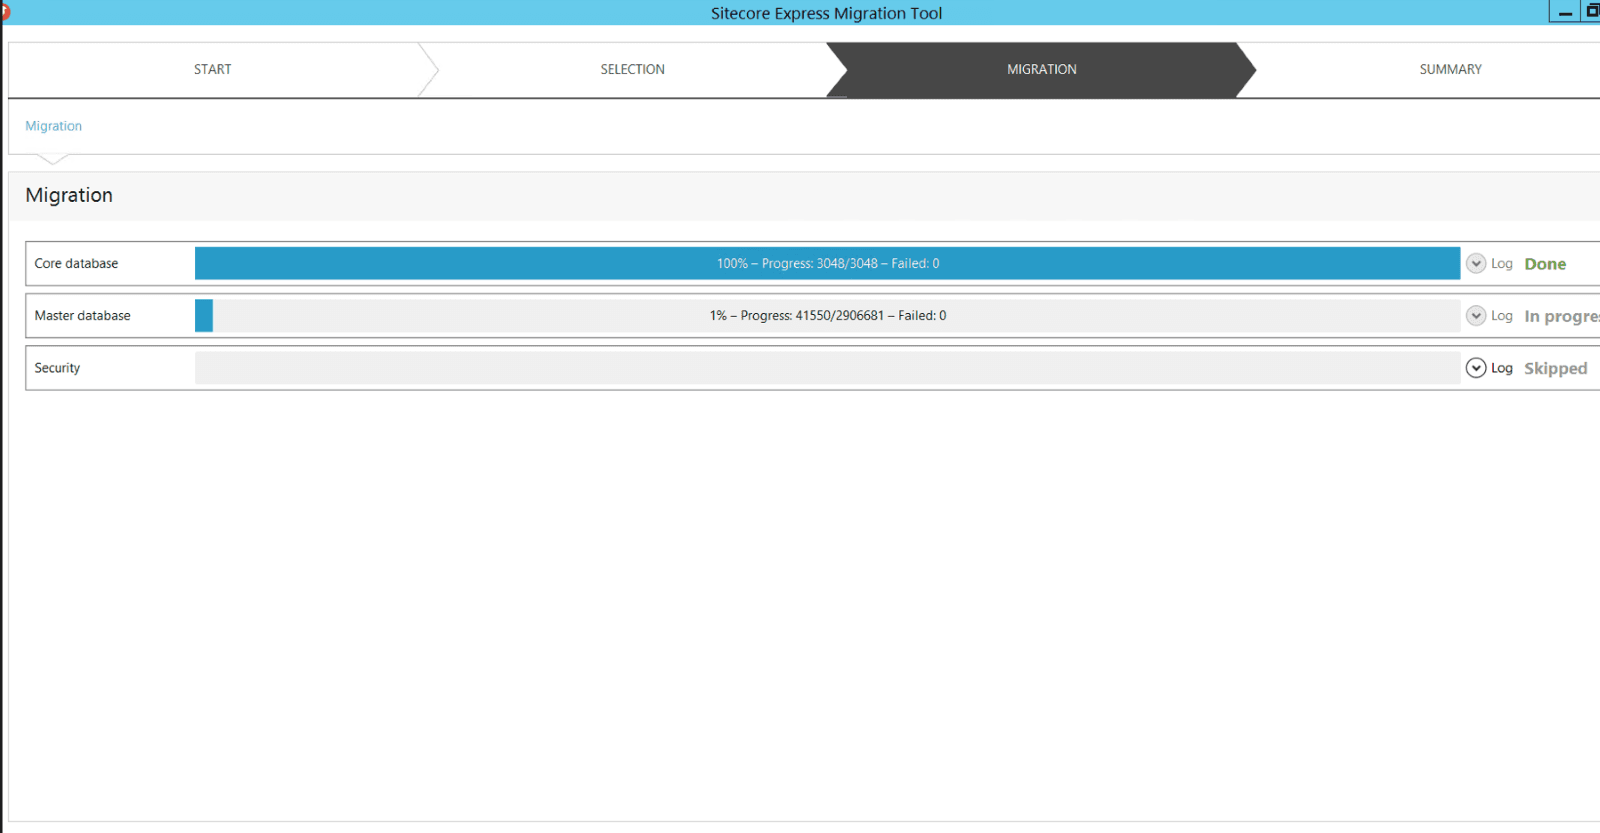Go to the SUMMARY wizard step
1600x833 pixels.
point(1450,69)
